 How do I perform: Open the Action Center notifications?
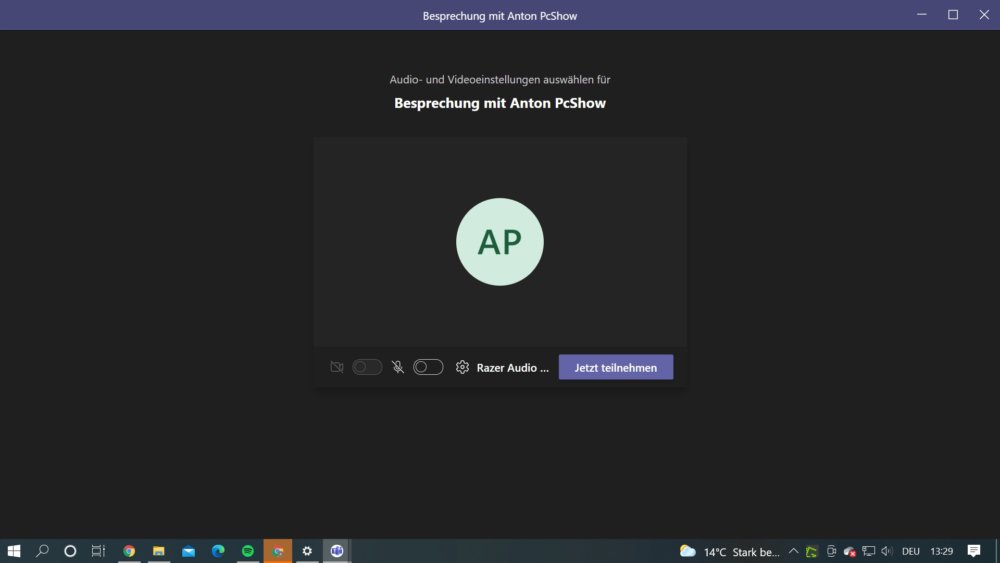point(973,551)
